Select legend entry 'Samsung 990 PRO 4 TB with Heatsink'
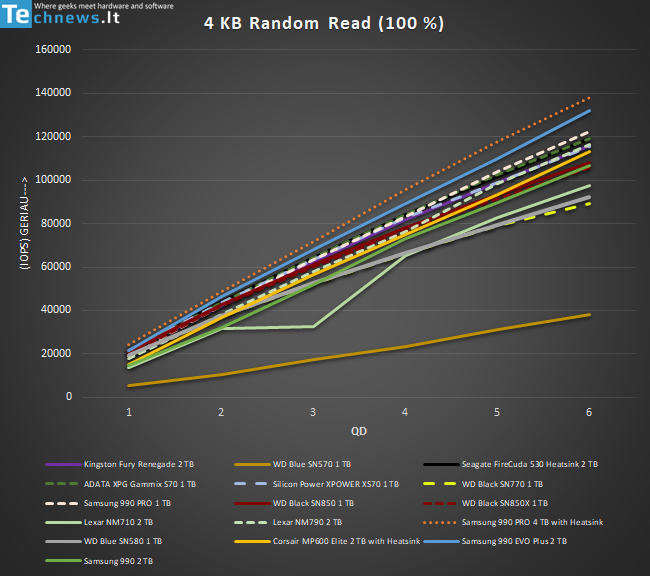Viewport: 650px width, 576px height. (x=513, y=522)
